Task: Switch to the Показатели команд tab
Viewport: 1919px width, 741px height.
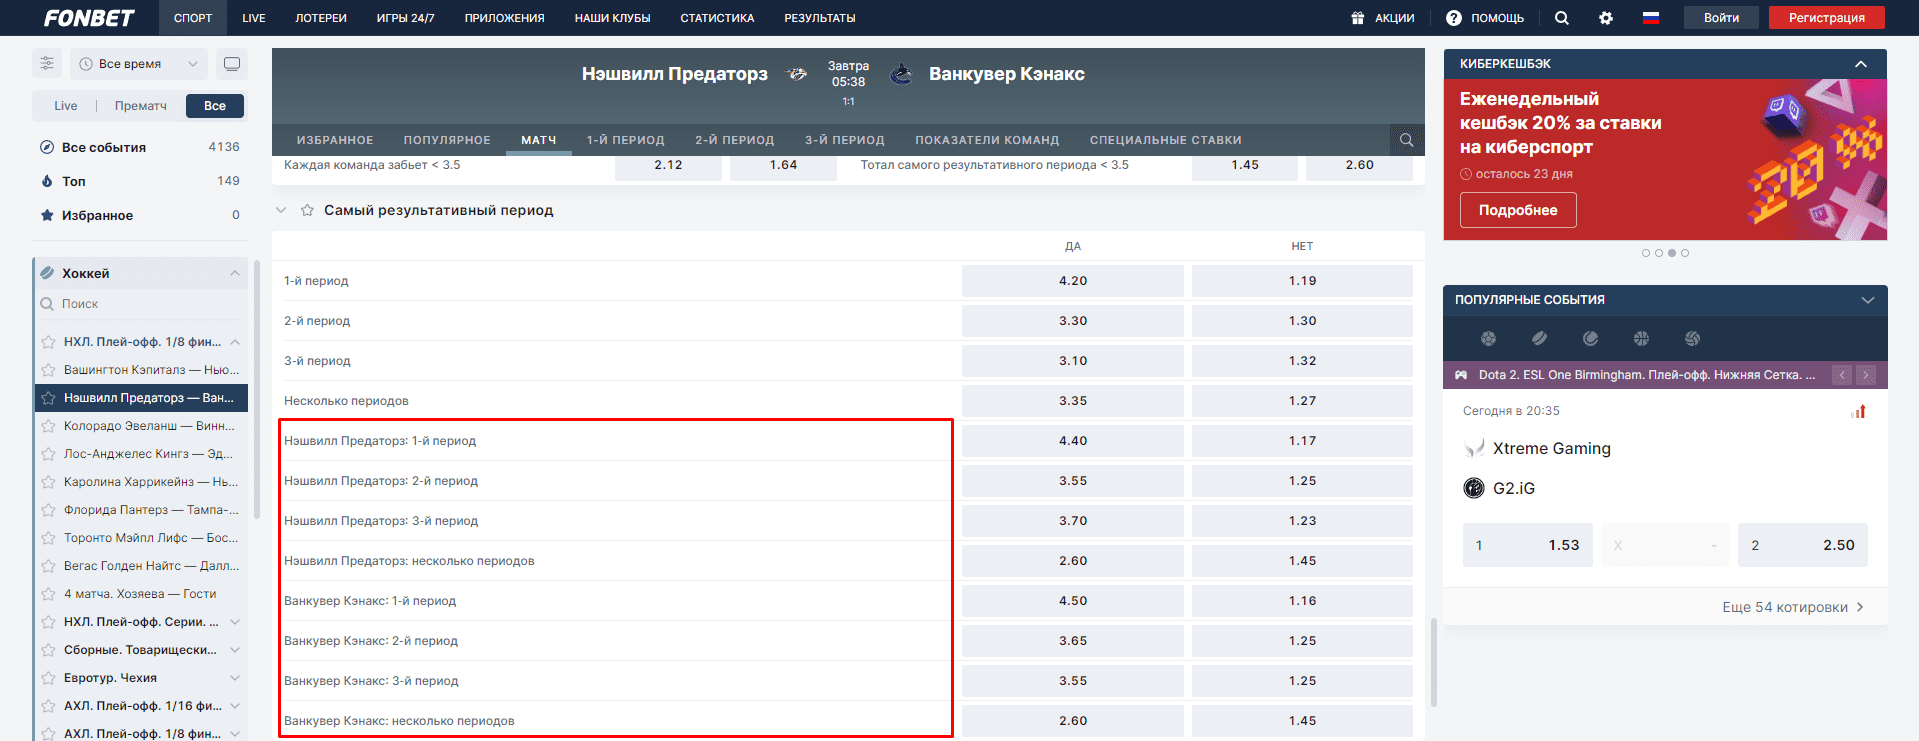Action: point(987,140)
